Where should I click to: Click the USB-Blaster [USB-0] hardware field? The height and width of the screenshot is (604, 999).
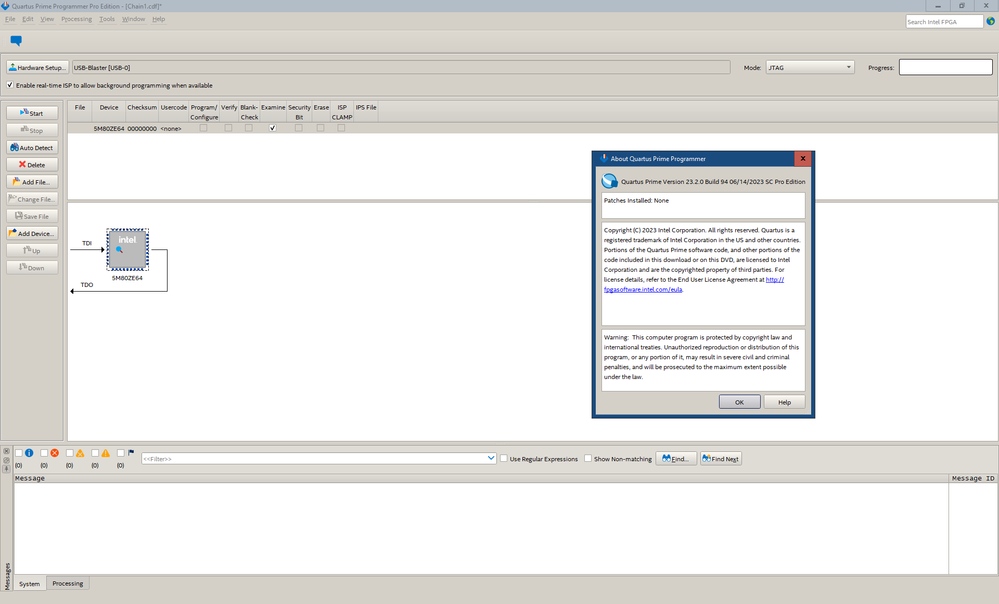tap(401, 68)
